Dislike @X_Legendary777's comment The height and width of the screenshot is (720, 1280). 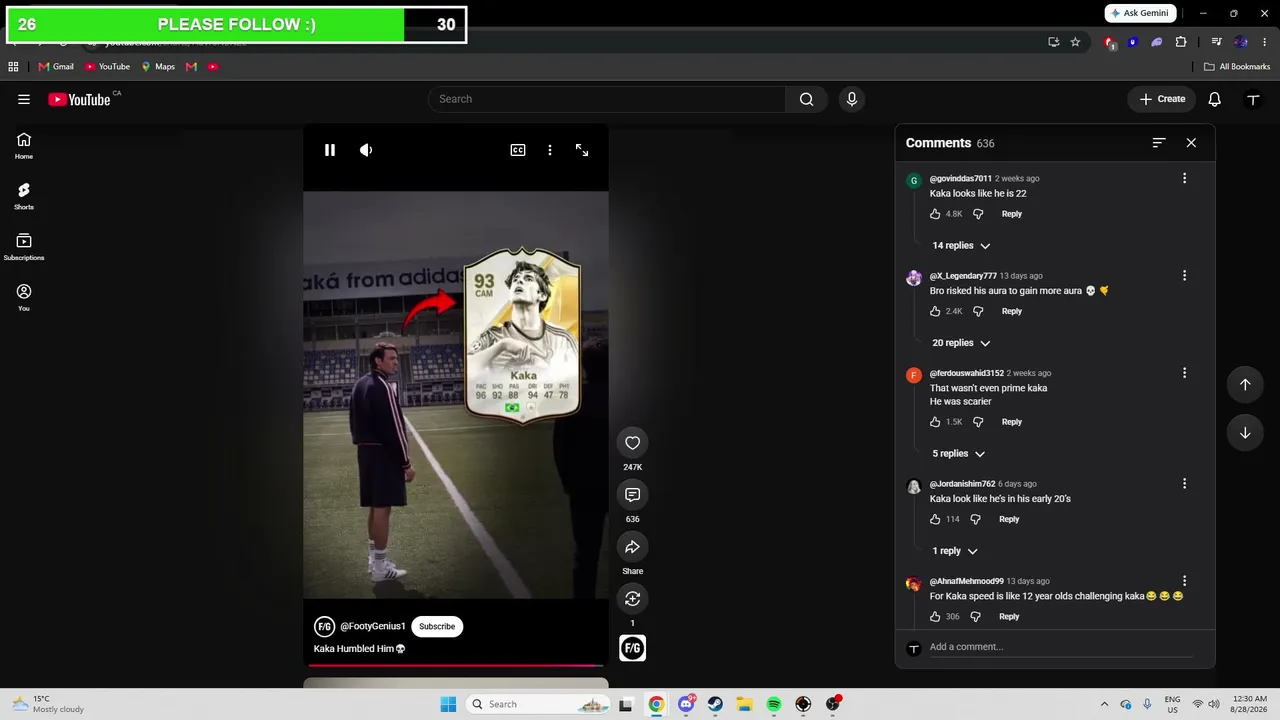pyautogui.click(x=978, y=311)
